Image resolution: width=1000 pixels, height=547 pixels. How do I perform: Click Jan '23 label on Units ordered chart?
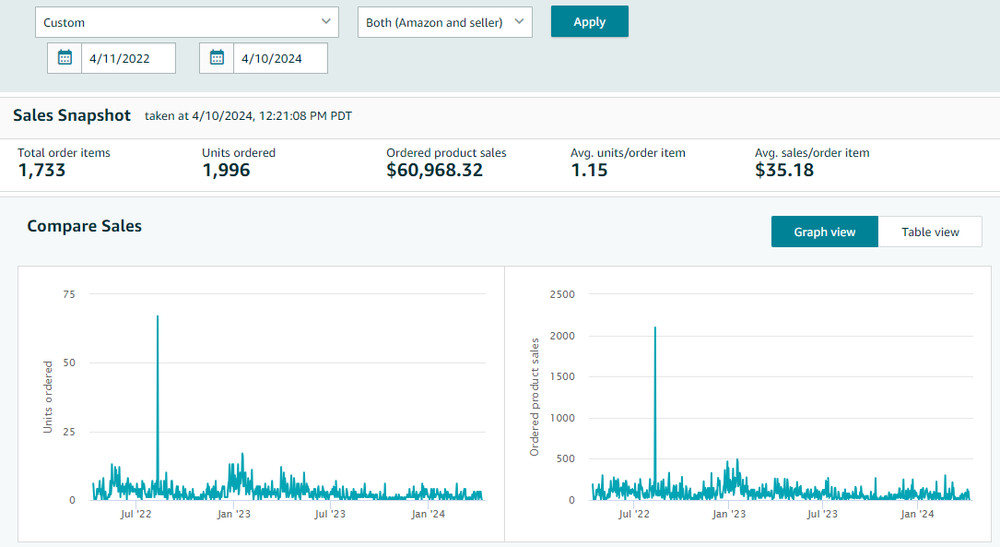[x=233, y=514]
